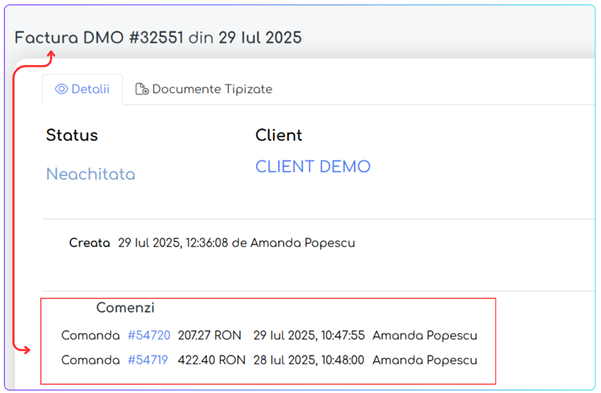
Task: Click the Creata label
Action: pyautogui.click(x=89, y=243)
